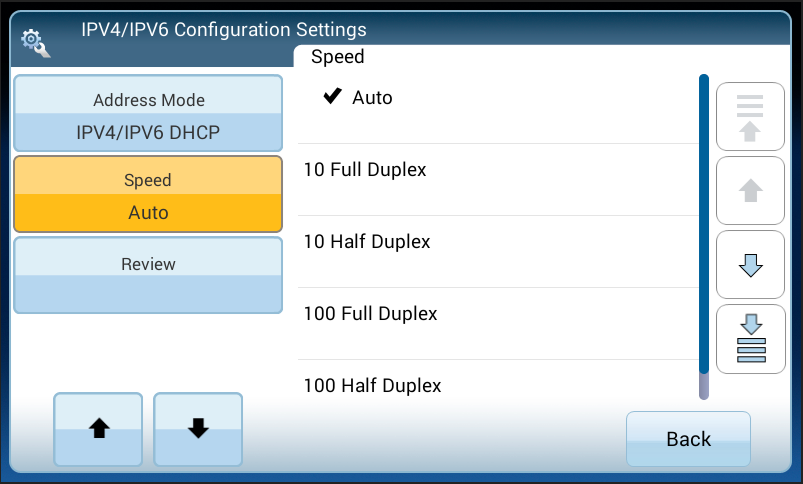This screenshot has height=484, width=803.
Task: Click the blue scrollbar thumb of the speed list
Action: pos(704,220)
